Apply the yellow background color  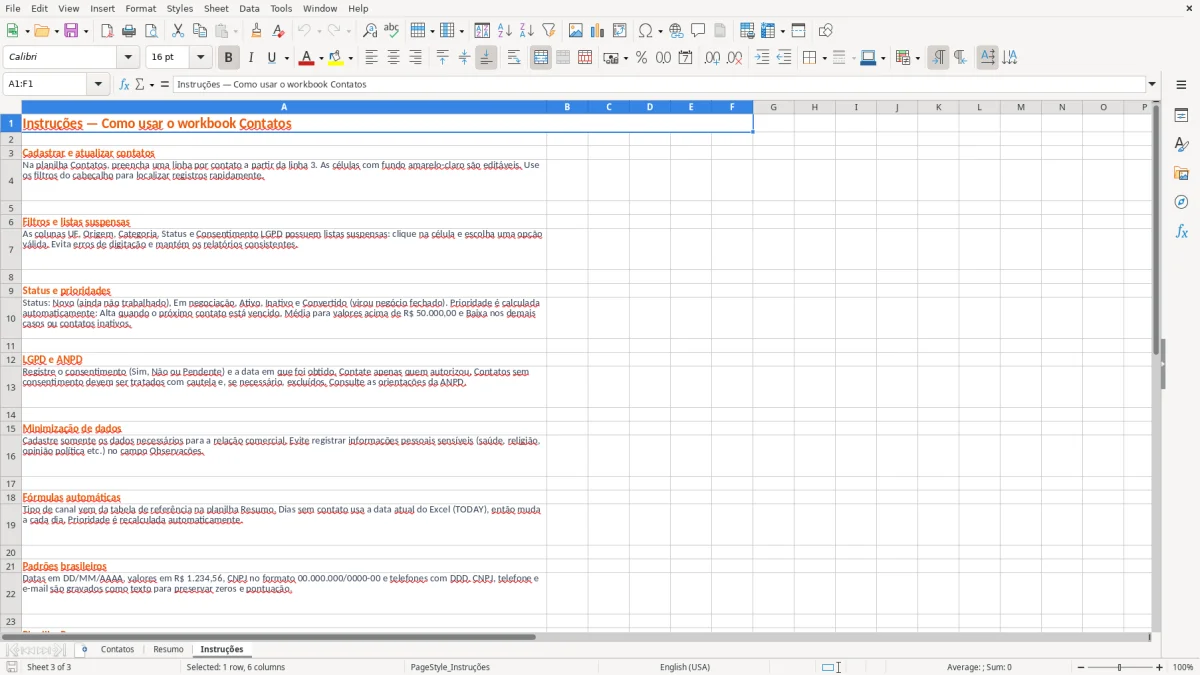click(x=338, y=58)
